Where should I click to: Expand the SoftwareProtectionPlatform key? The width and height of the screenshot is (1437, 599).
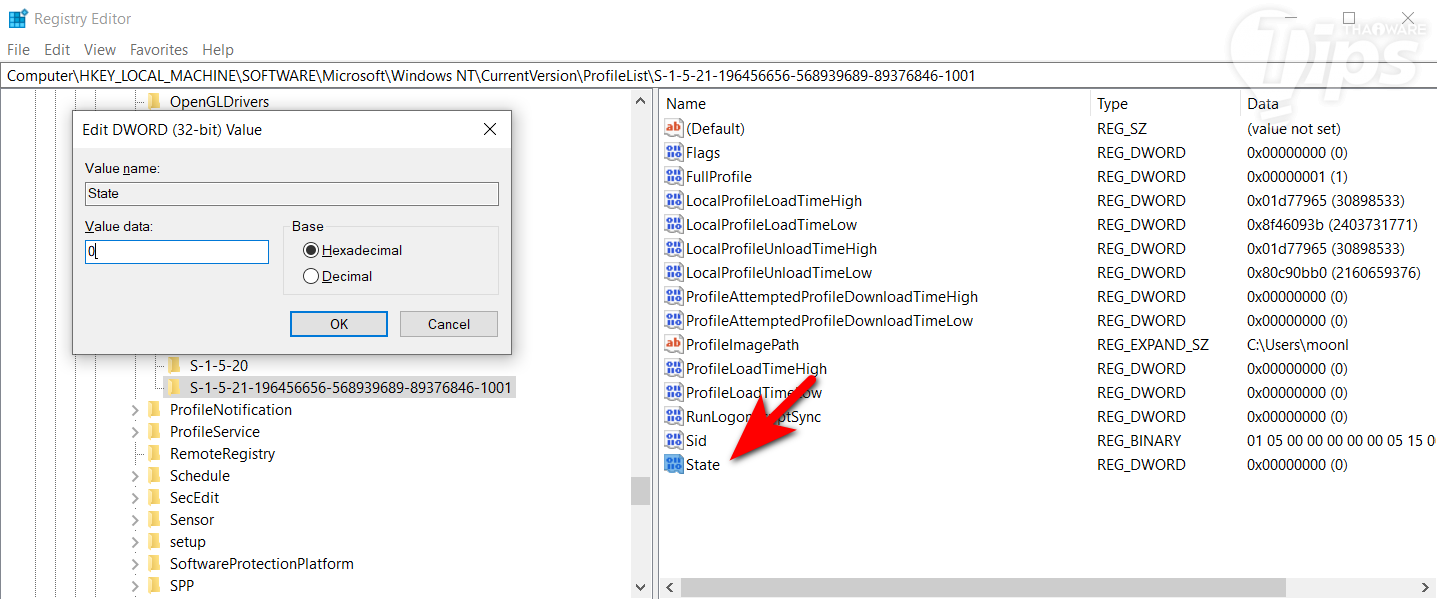(135, 563)
